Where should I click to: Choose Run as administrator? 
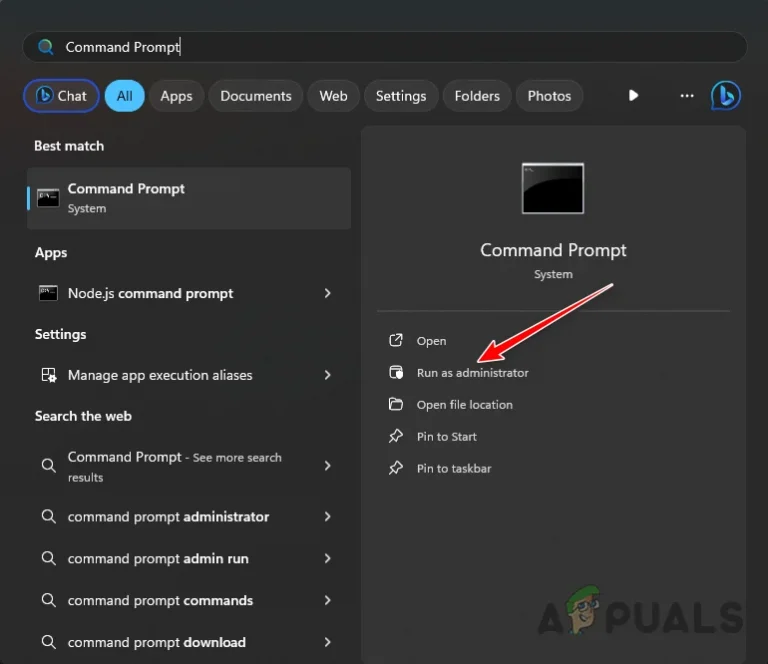tap(472, 373)
